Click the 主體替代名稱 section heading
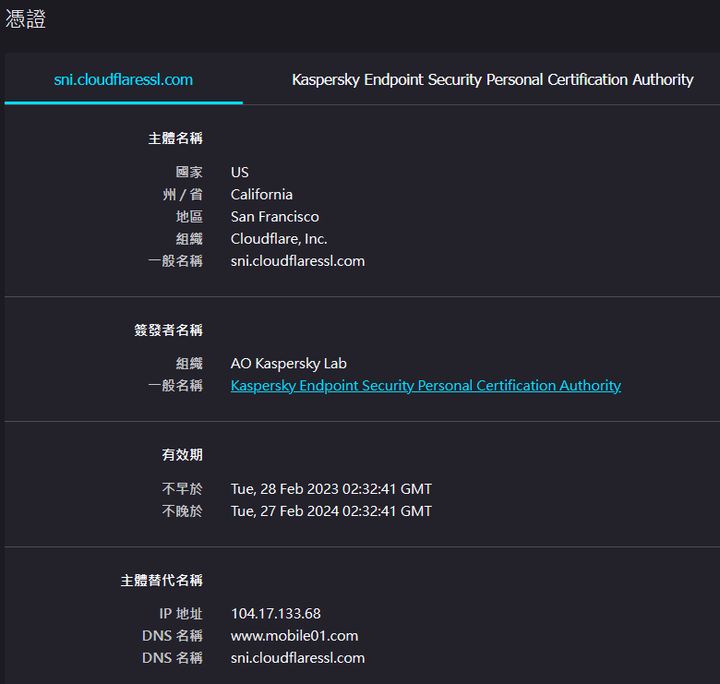 (x=162, y=580)
